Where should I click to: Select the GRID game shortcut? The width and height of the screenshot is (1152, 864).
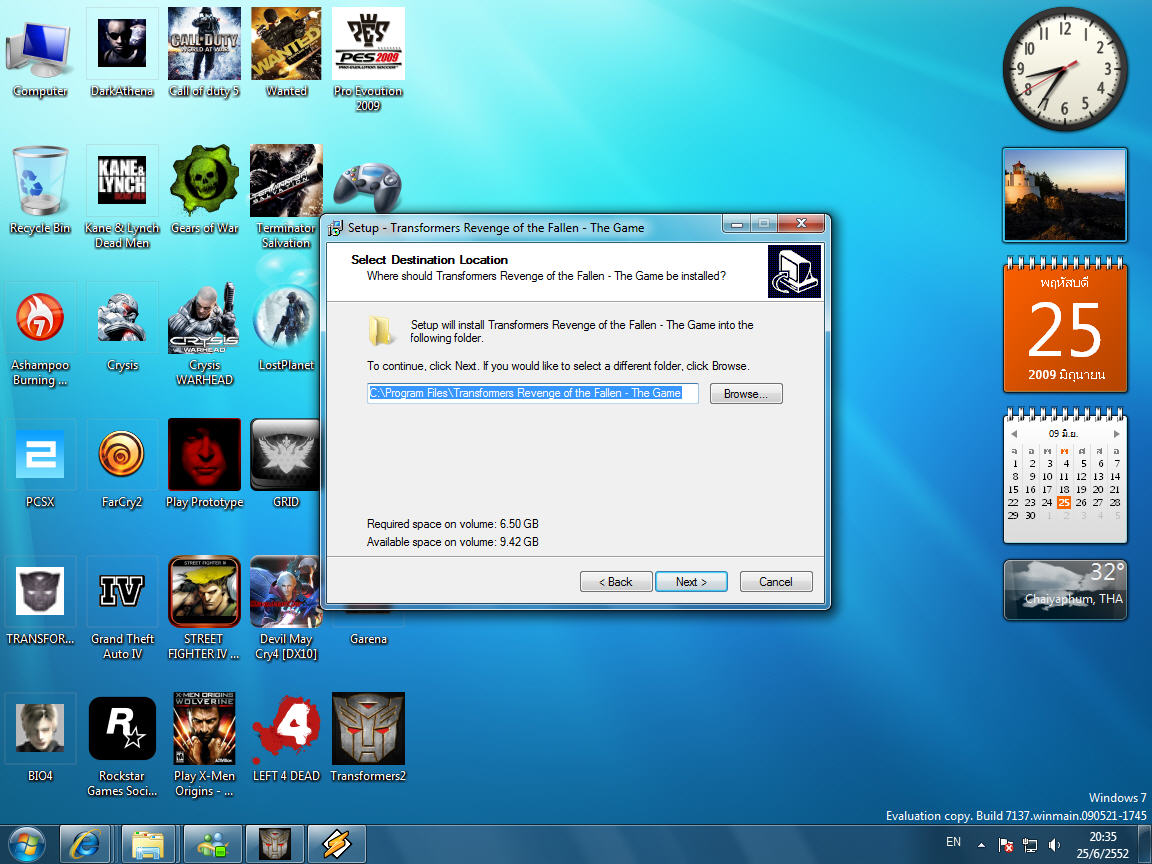tap(286, 464)
